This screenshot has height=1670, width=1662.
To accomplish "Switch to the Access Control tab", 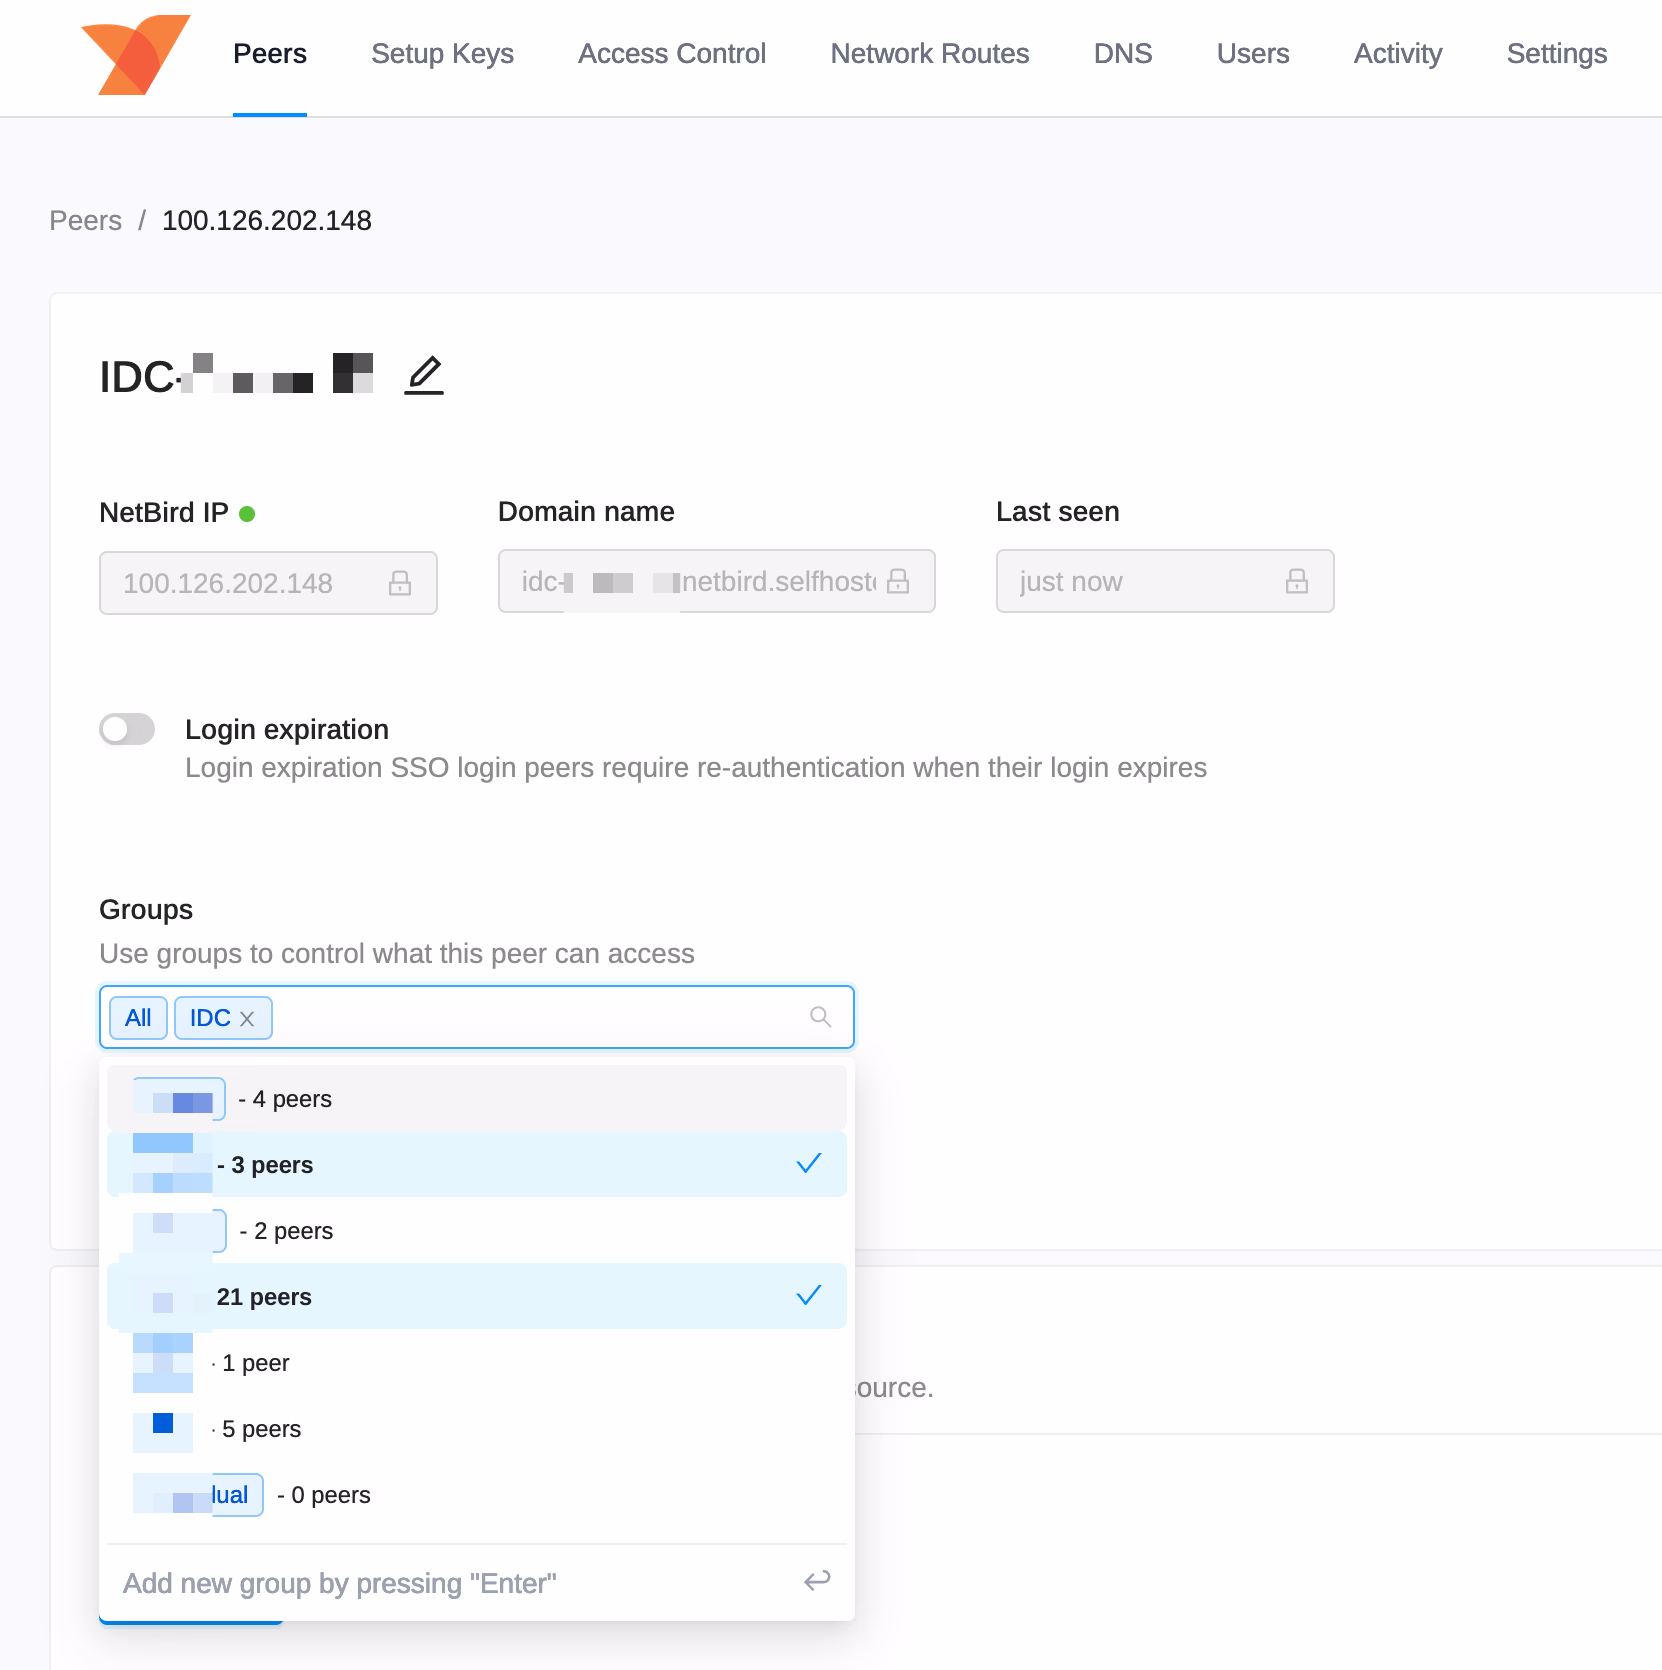I will tap(671, 54).
